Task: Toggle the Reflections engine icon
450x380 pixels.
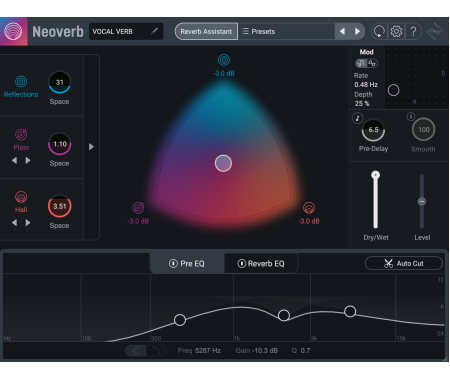Action: tap(21, 81)
